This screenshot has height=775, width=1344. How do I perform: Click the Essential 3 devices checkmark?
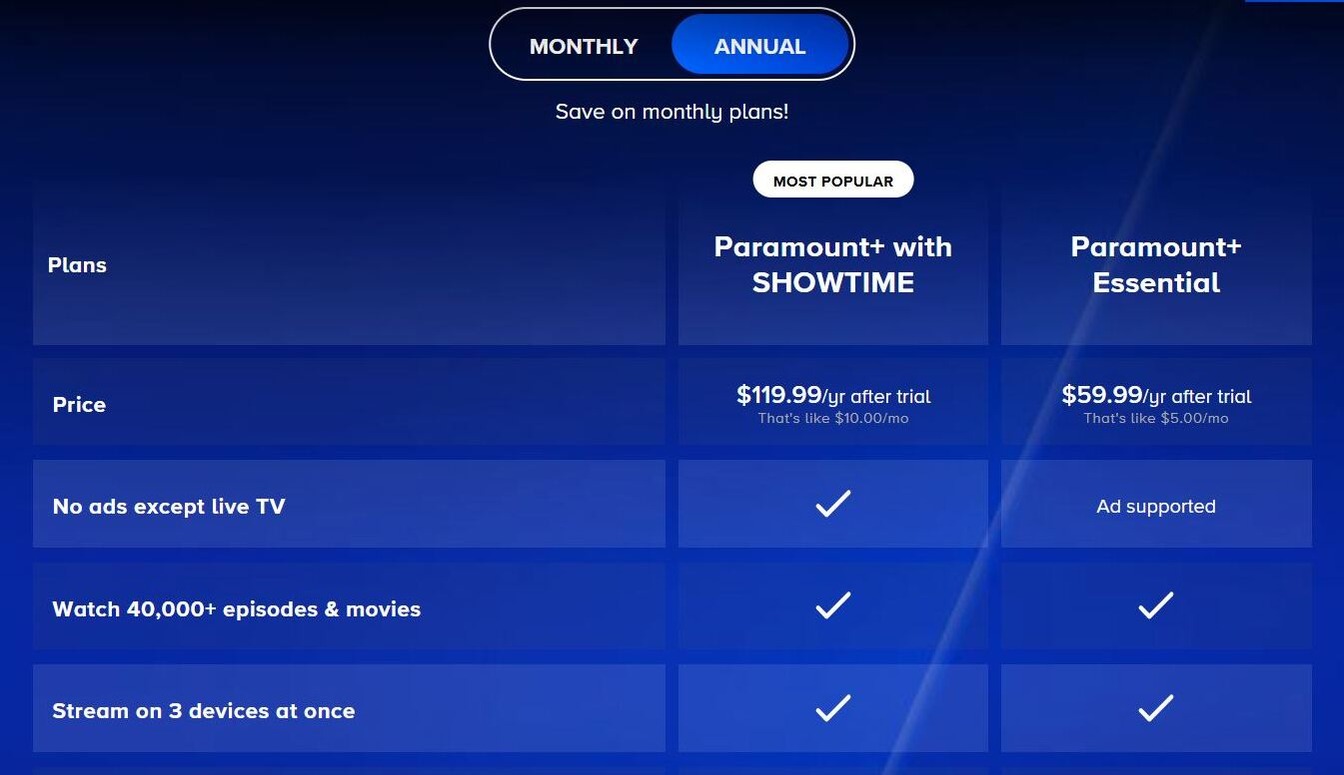1156,709
